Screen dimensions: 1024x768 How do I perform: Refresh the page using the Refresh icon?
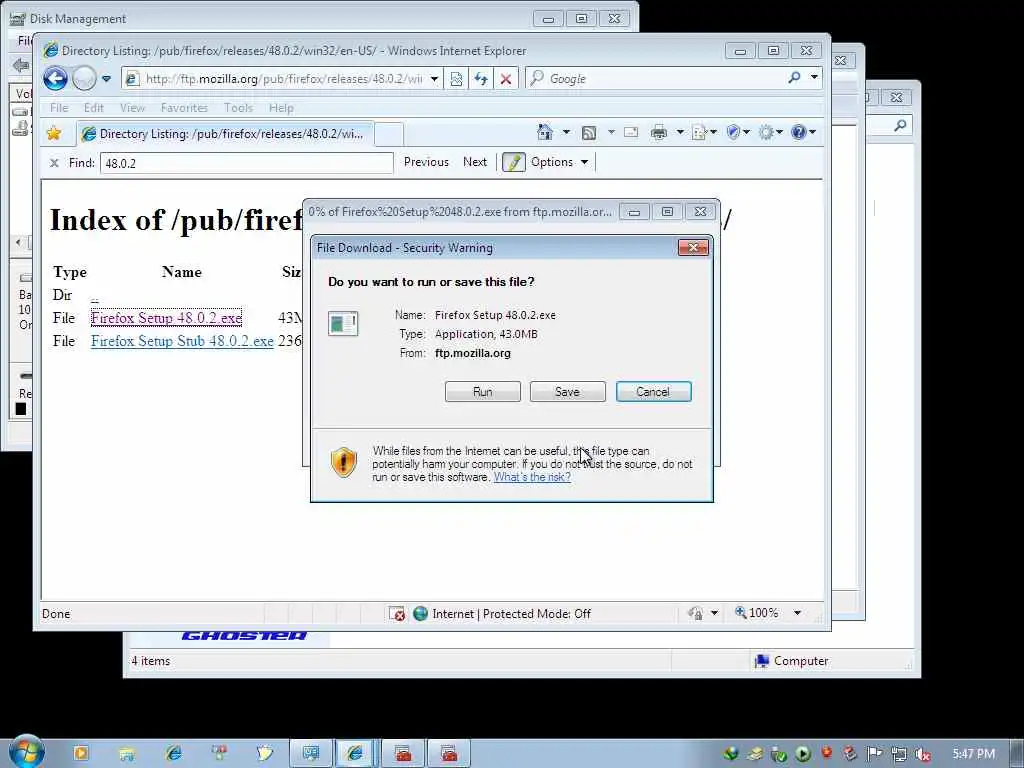[x=481, y=79]
